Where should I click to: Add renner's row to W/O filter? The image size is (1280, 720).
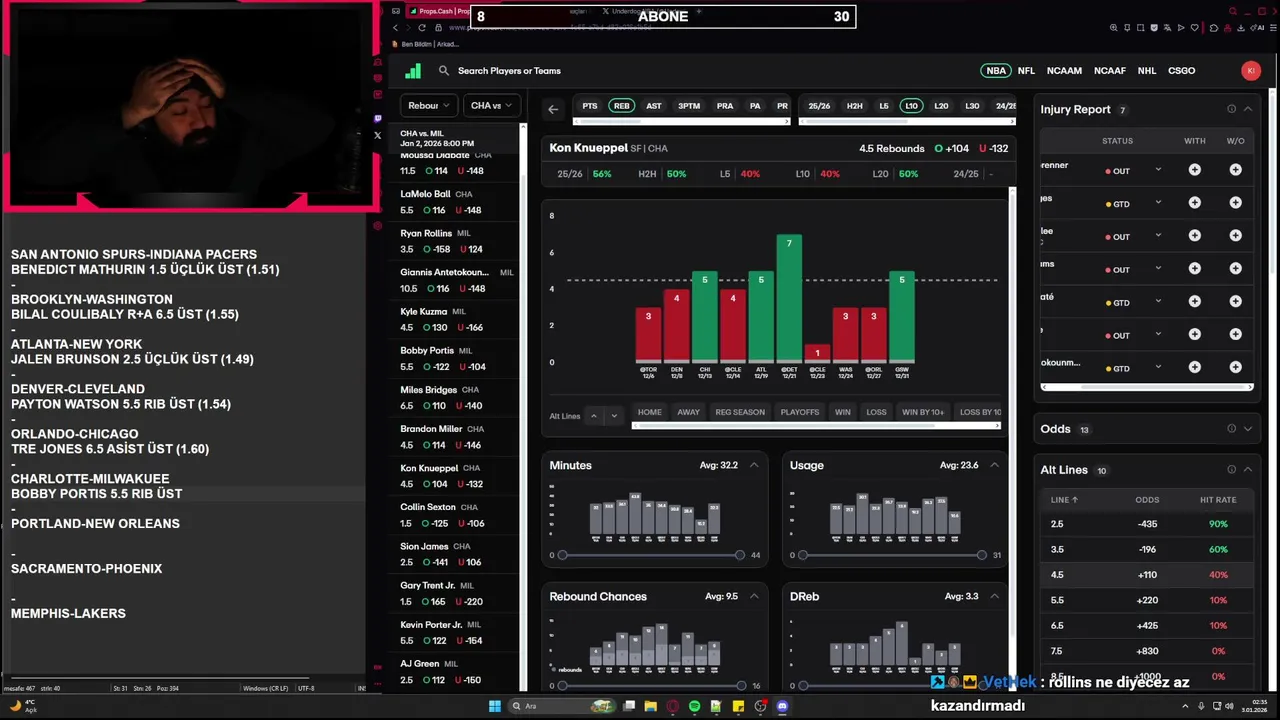1235,170
